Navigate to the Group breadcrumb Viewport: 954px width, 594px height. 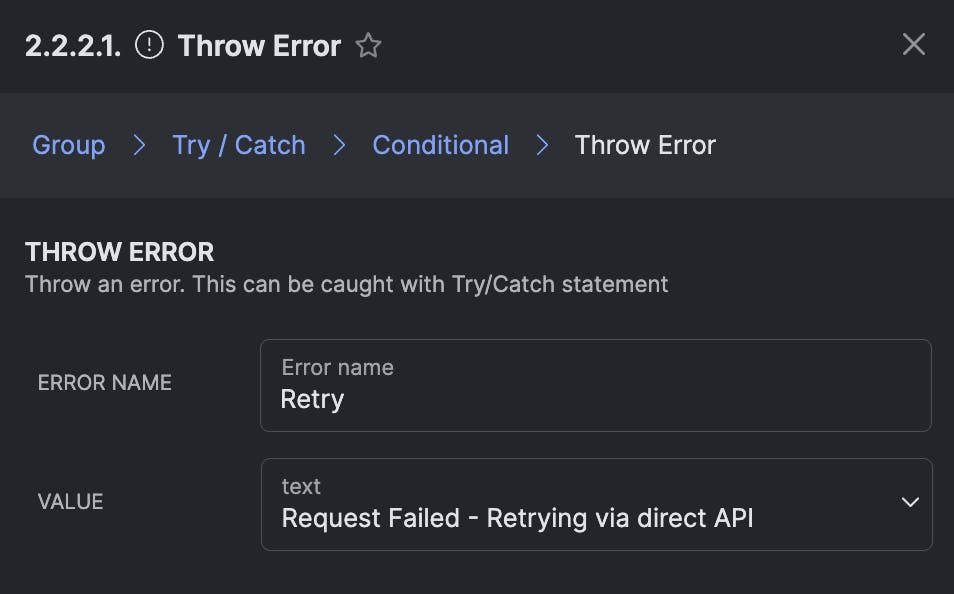68,145
